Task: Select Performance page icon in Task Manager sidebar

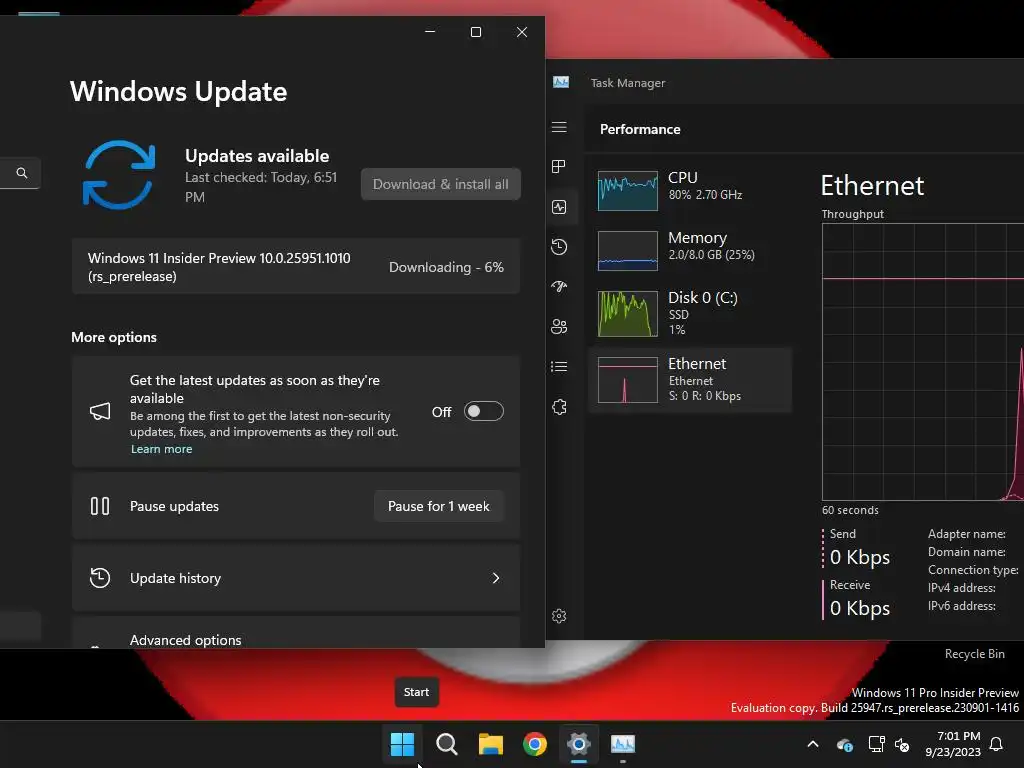Action: 559,207
